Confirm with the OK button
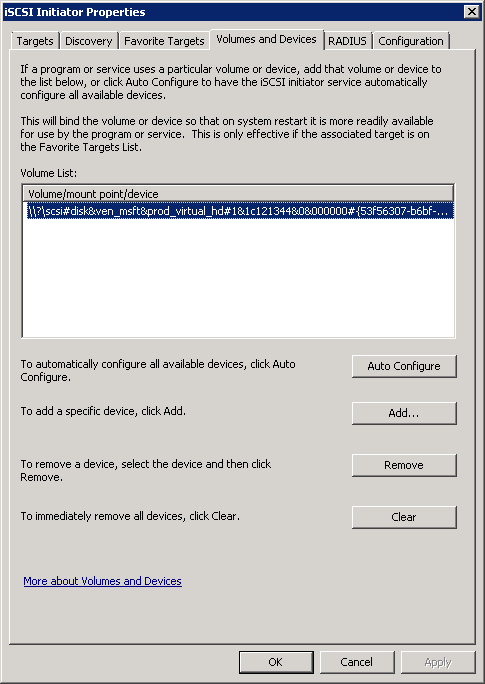This screenshot has width=485, height=684. pos(276,662)
